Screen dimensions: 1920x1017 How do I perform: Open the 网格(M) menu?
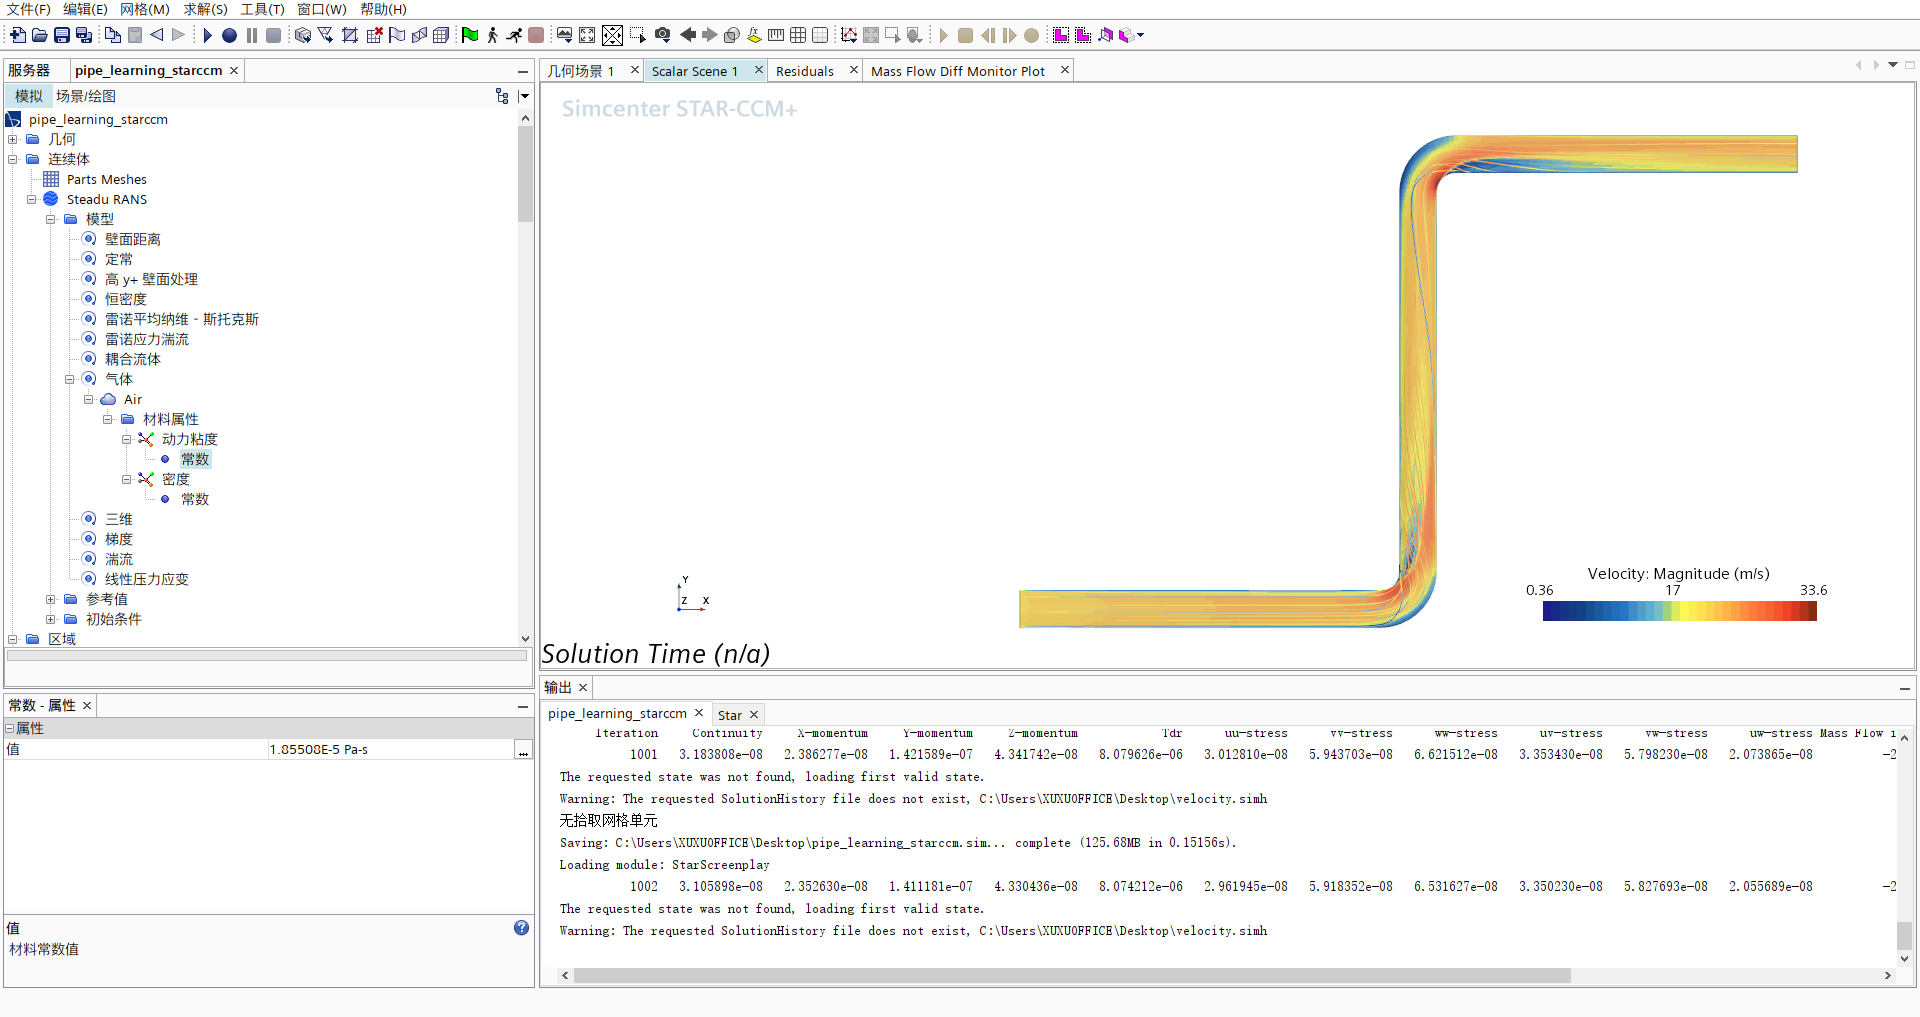pos(145,9)
